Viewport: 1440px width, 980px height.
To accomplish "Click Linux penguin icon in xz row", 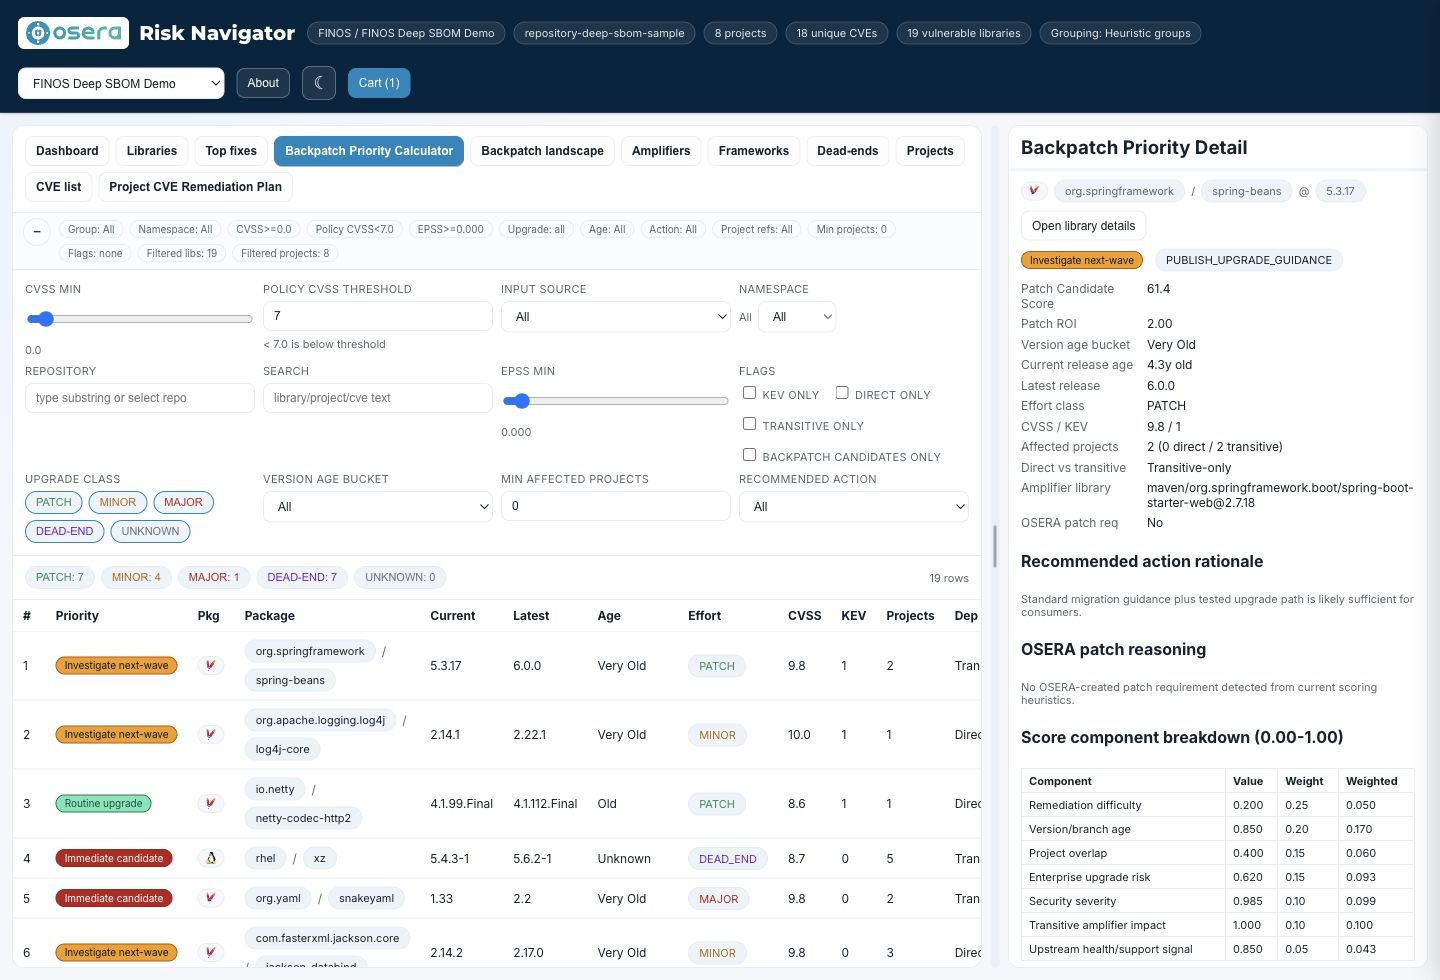I will tap(210, 858).
